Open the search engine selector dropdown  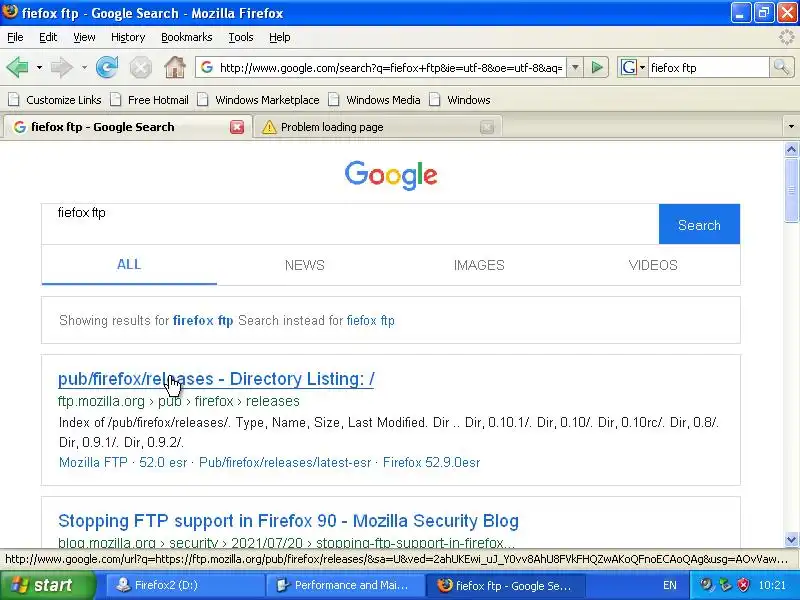[x=633, y=67]
